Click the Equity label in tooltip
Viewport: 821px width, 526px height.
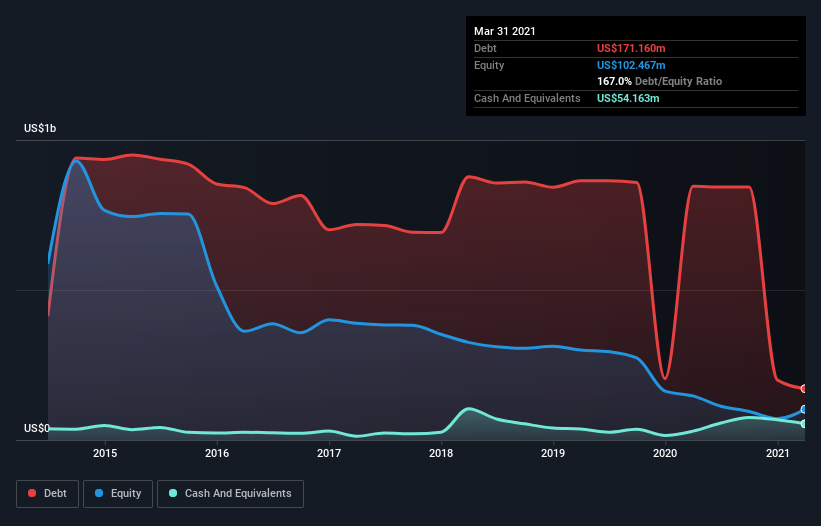tap(489, 65)
